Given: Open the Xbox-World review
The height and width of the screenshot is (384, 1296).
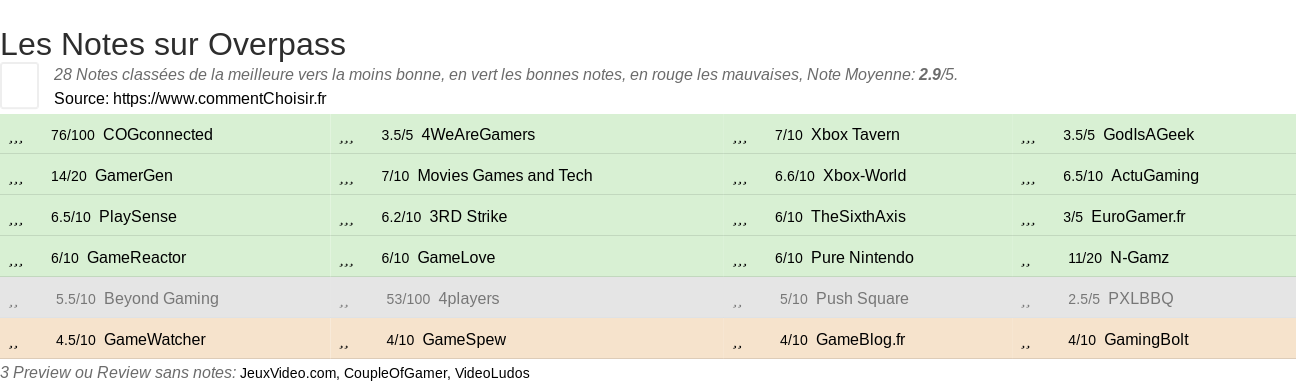Looking at the screenshot, I should point(864,176).
